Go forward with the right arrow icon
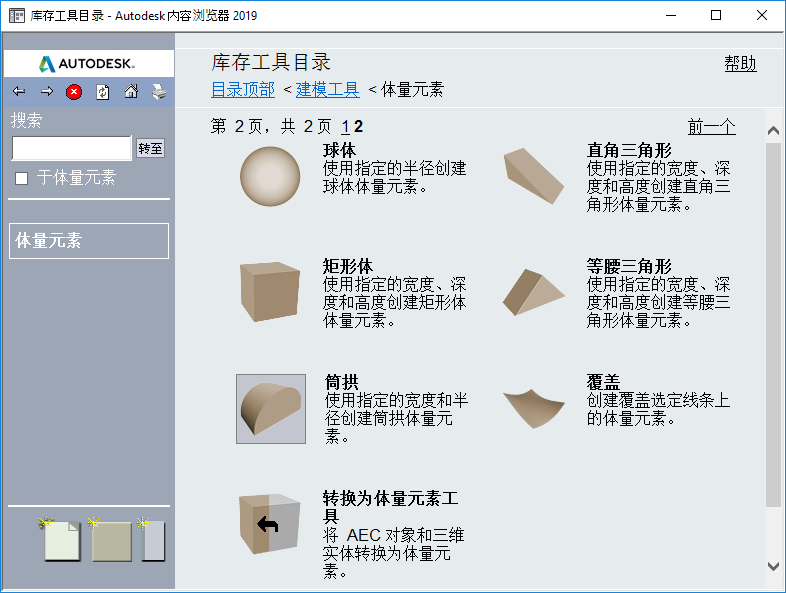 tap(47, 91)
